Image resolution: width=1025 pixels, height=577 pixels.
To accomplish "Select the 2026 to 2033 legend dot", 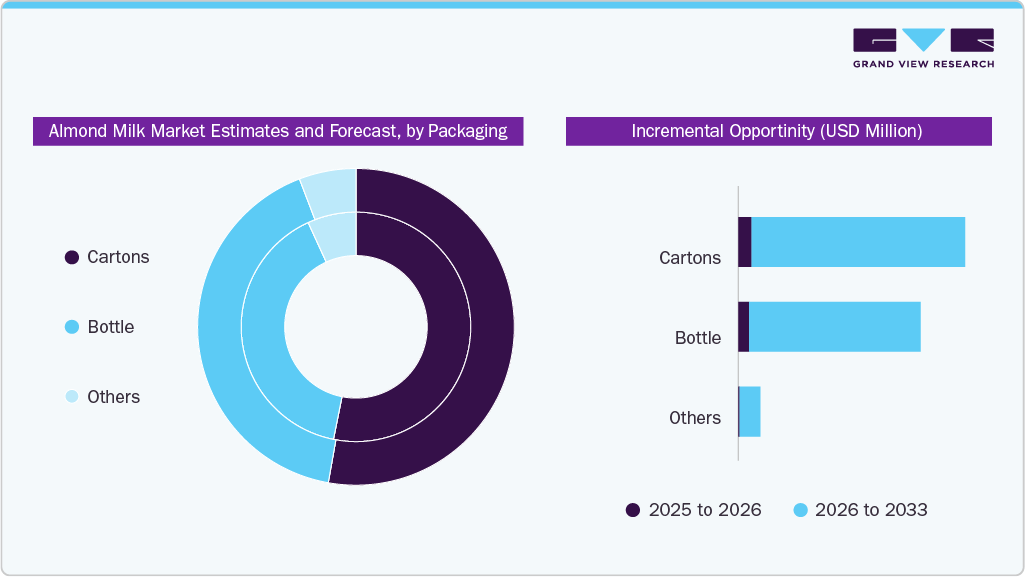I will (x=800, y=510).
